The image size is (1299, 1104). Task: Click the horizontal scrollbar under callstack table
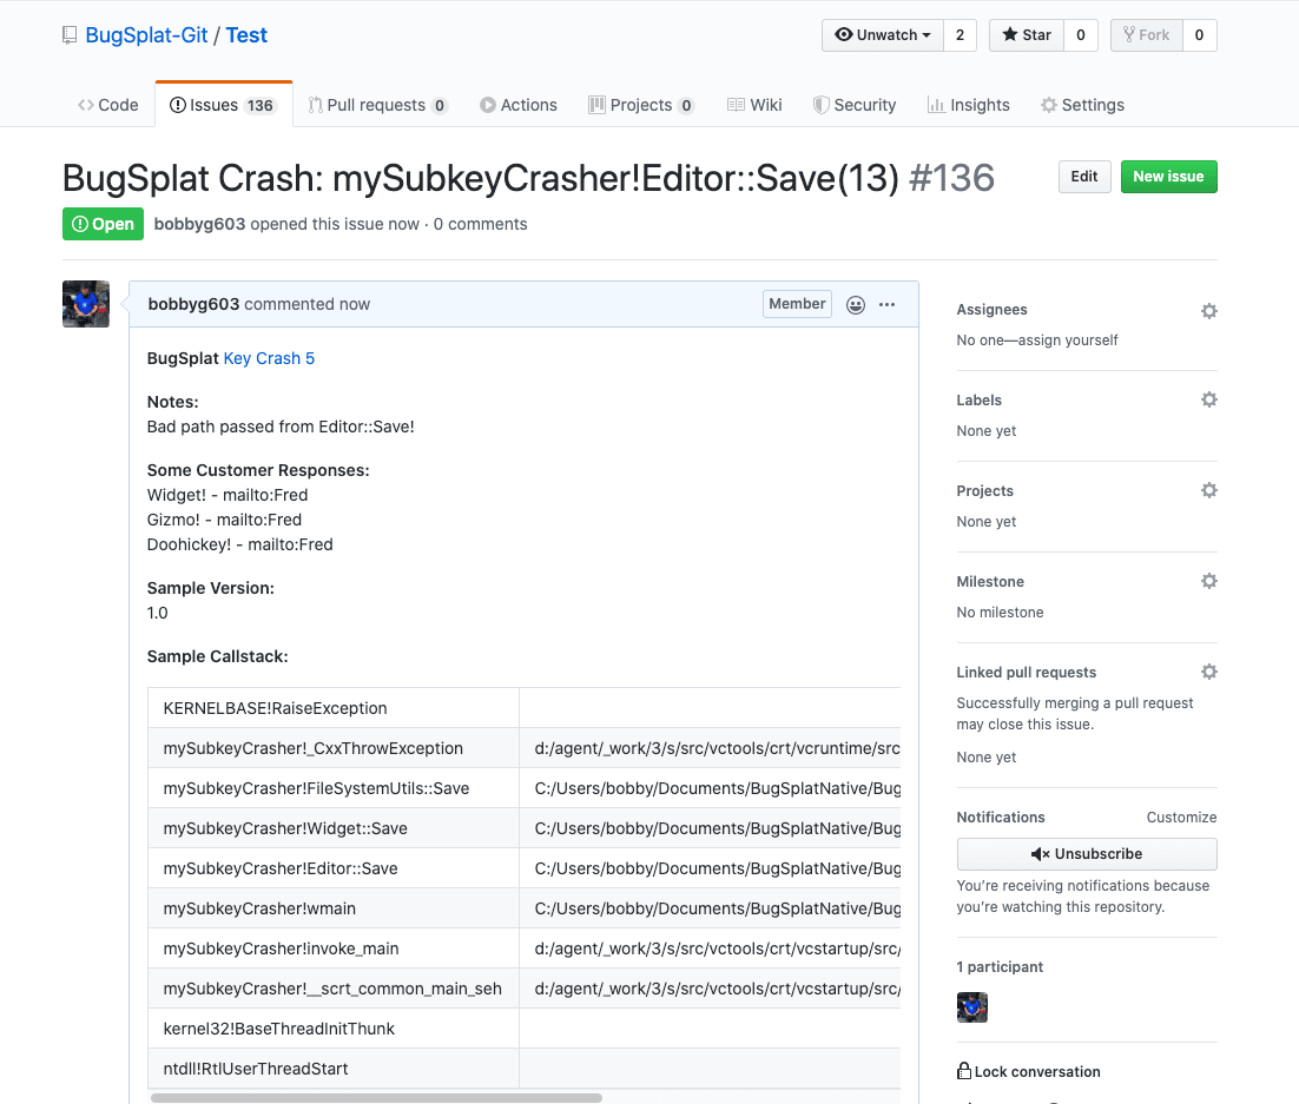pos(376,1098)
